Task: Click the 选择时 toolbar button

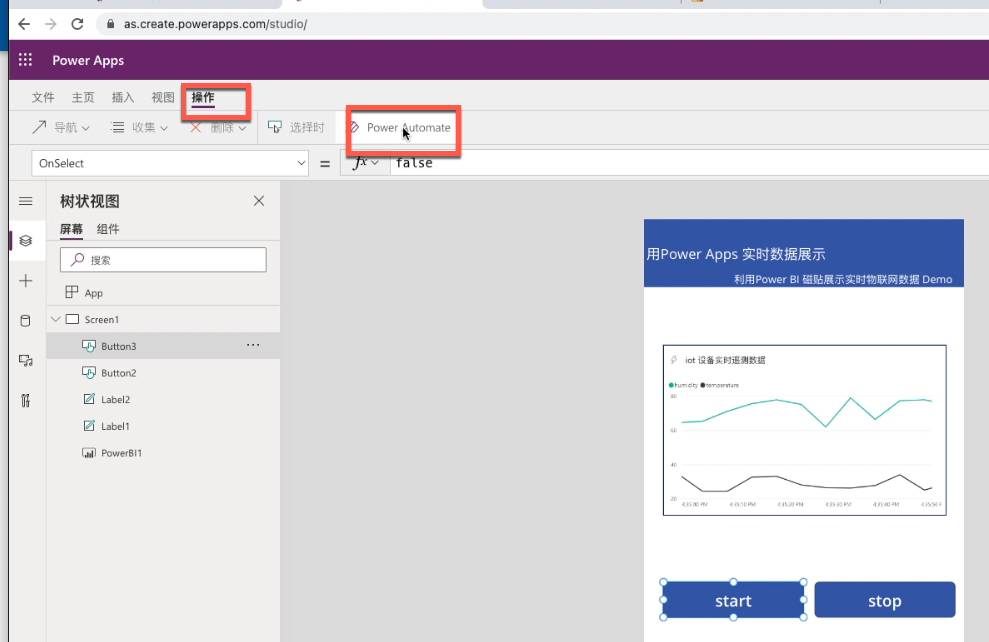Action: (x=296, y=127)
